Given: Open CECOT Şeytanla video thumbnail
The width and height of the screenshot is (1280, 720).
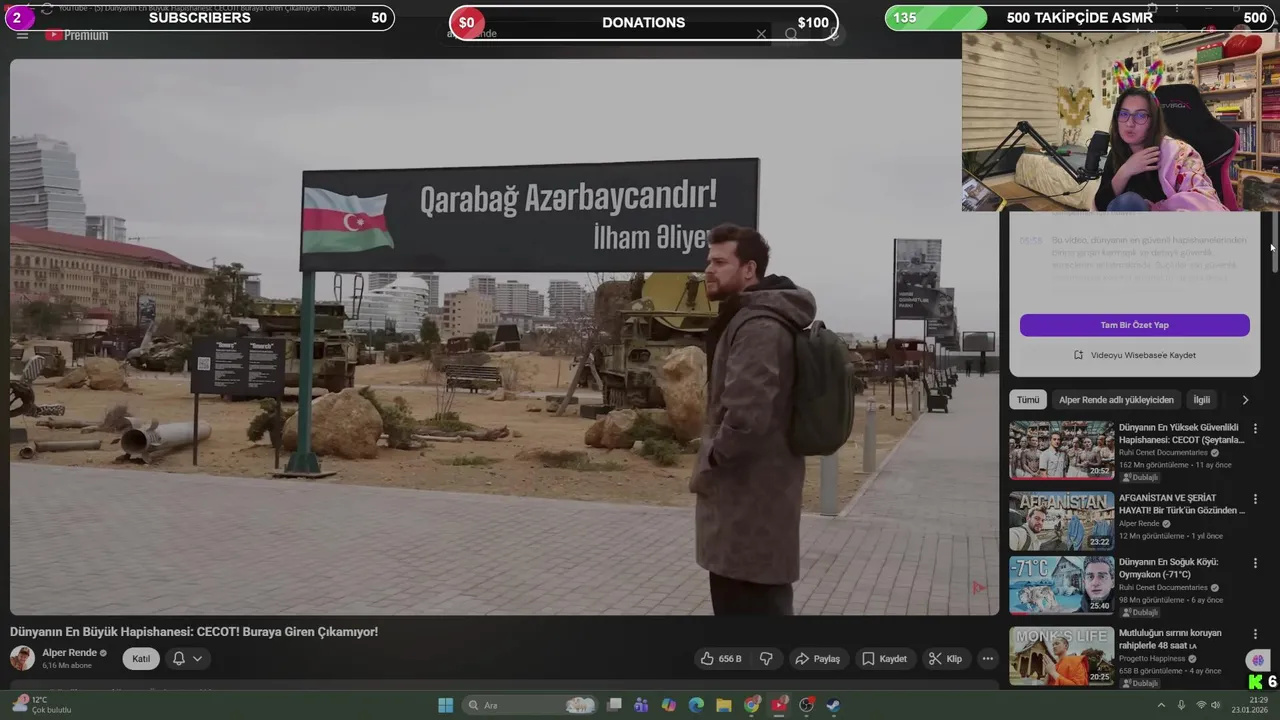Looking at the screenshot, I should click(x=1061, y=450).
